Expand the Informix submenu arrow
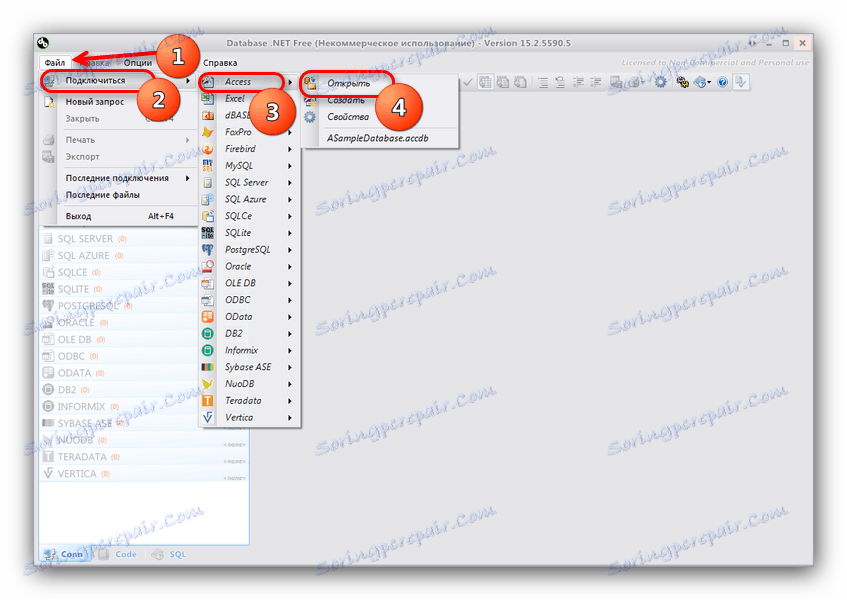 point(290,350)
